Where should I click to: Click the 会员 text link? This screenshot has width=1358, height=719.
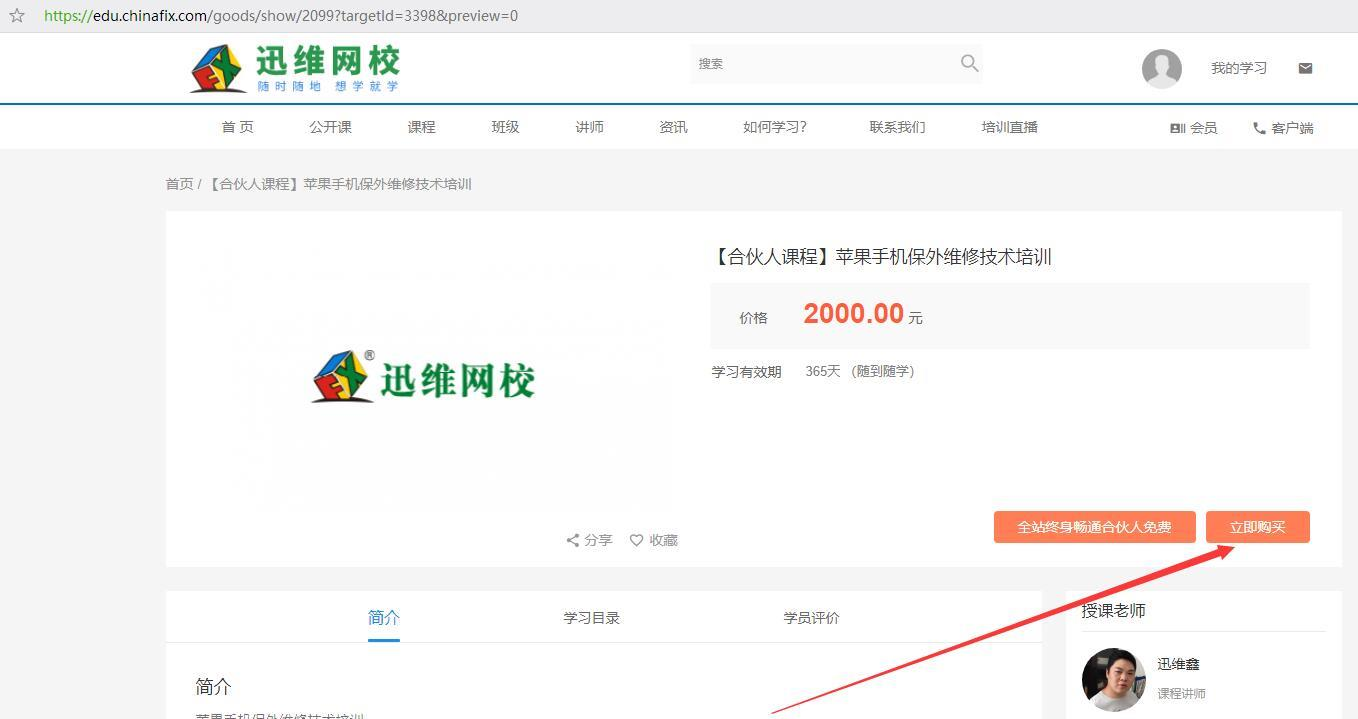coord(1203,128)
